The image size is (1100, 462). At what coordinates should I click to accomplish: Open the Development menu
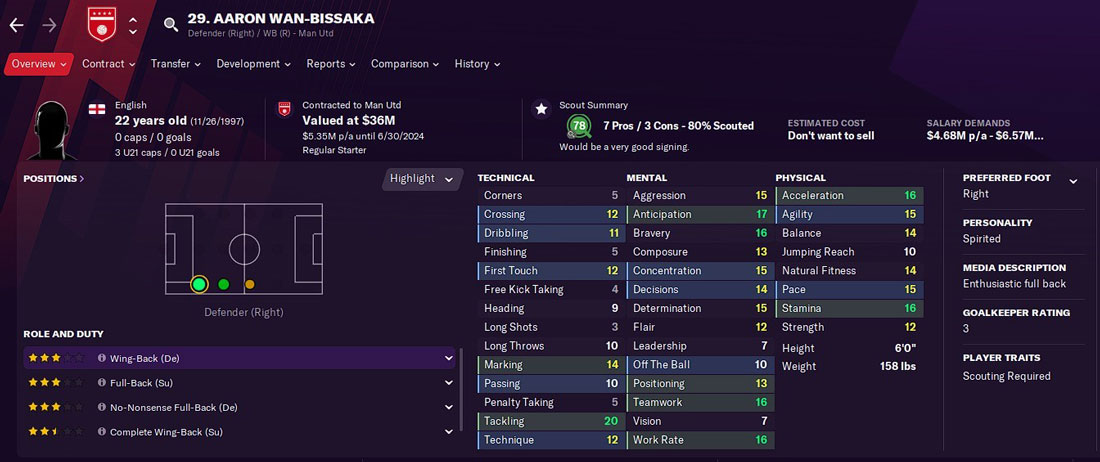click(x=253, y=64)
